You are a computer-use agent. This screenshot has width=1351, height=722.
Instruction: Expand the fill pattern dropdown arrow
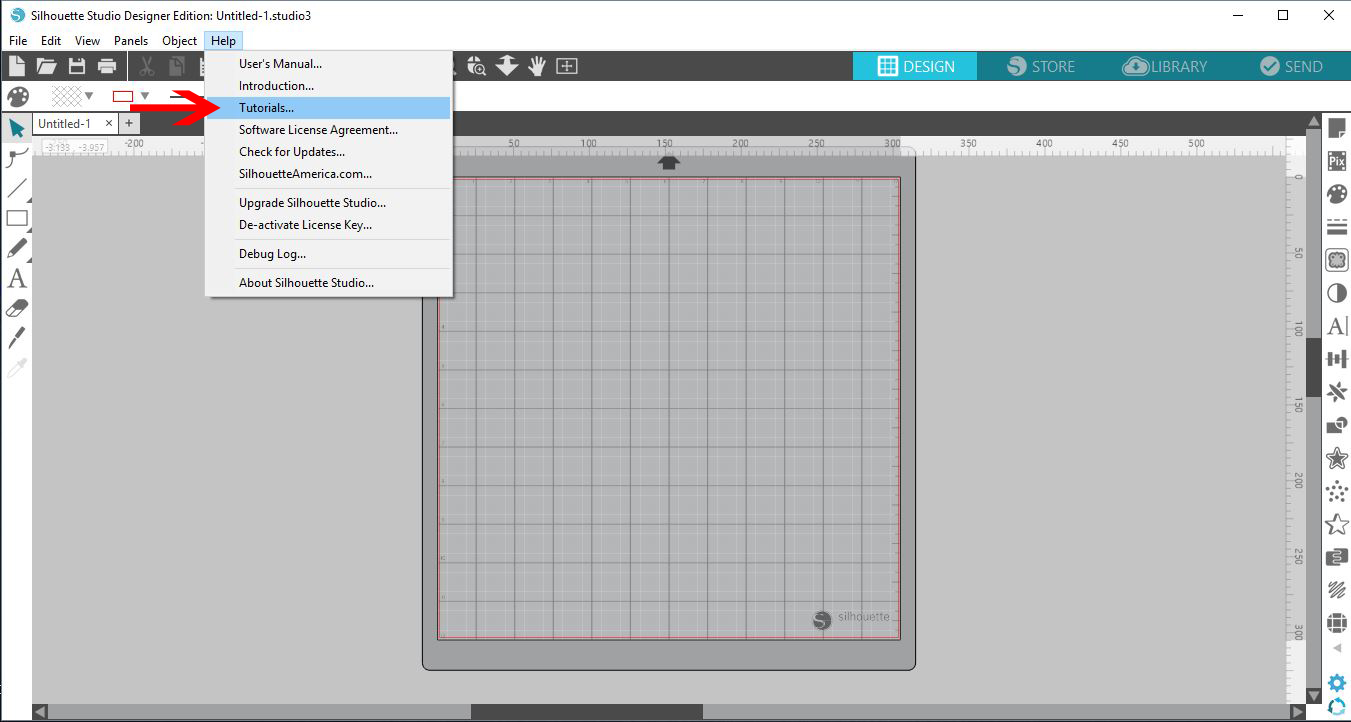pos(90,96)
